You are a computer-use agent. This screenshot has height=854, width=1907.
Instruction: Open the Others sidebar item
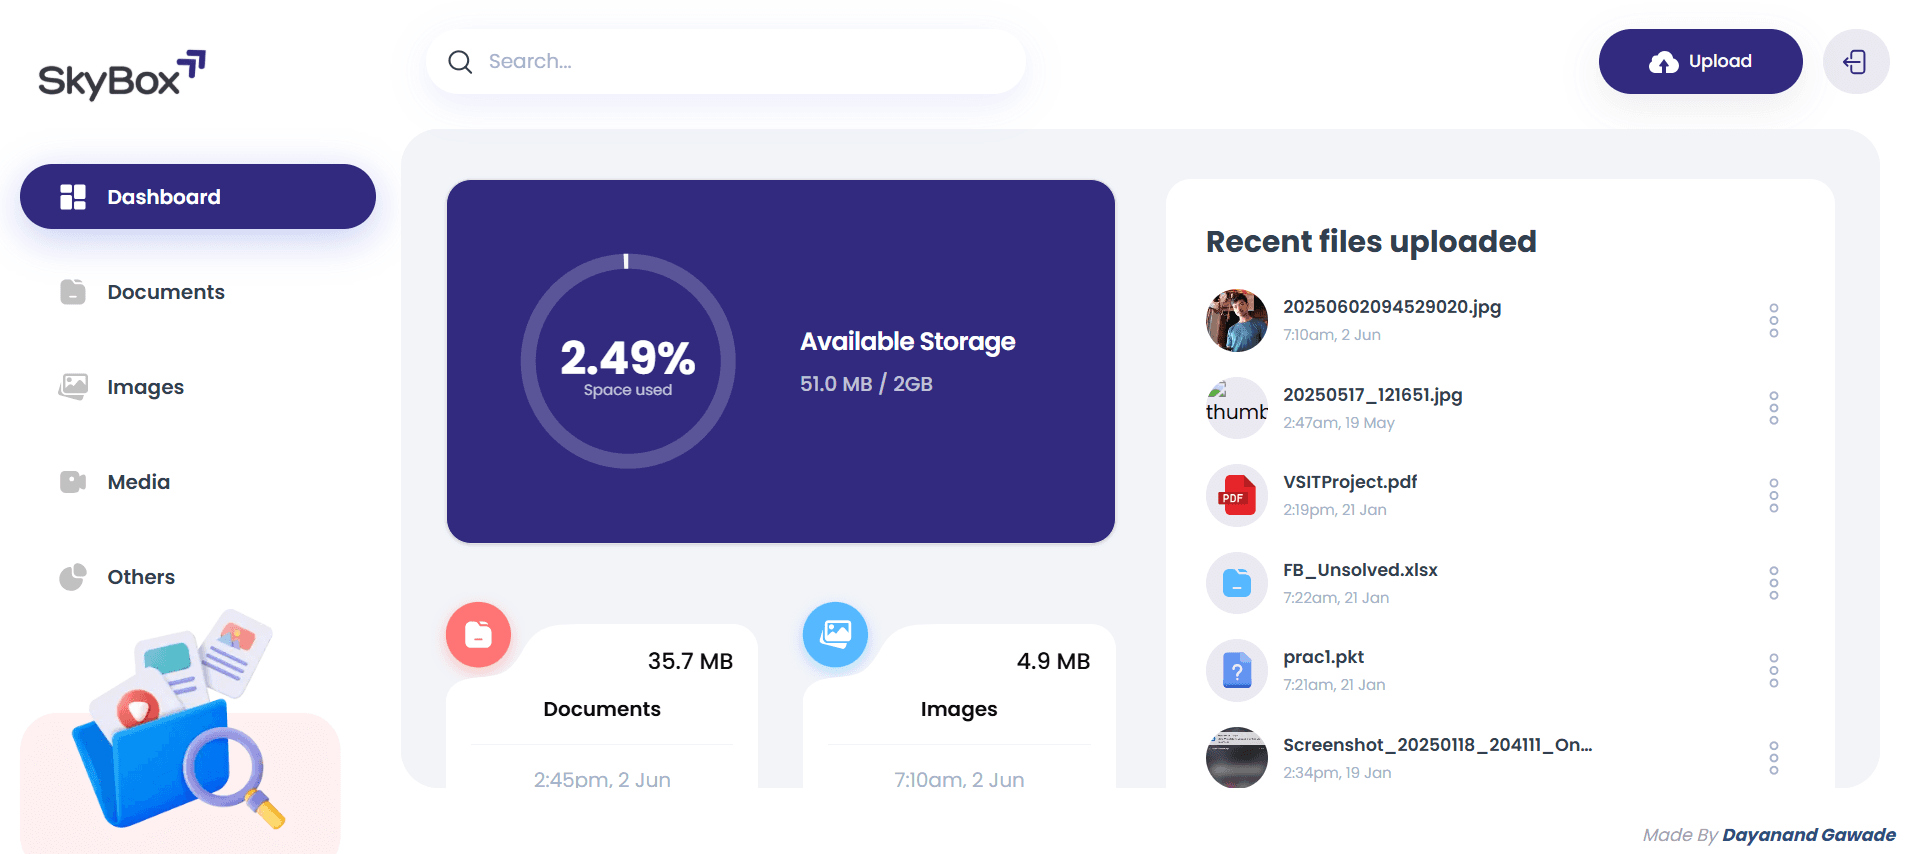click(198, 577)
